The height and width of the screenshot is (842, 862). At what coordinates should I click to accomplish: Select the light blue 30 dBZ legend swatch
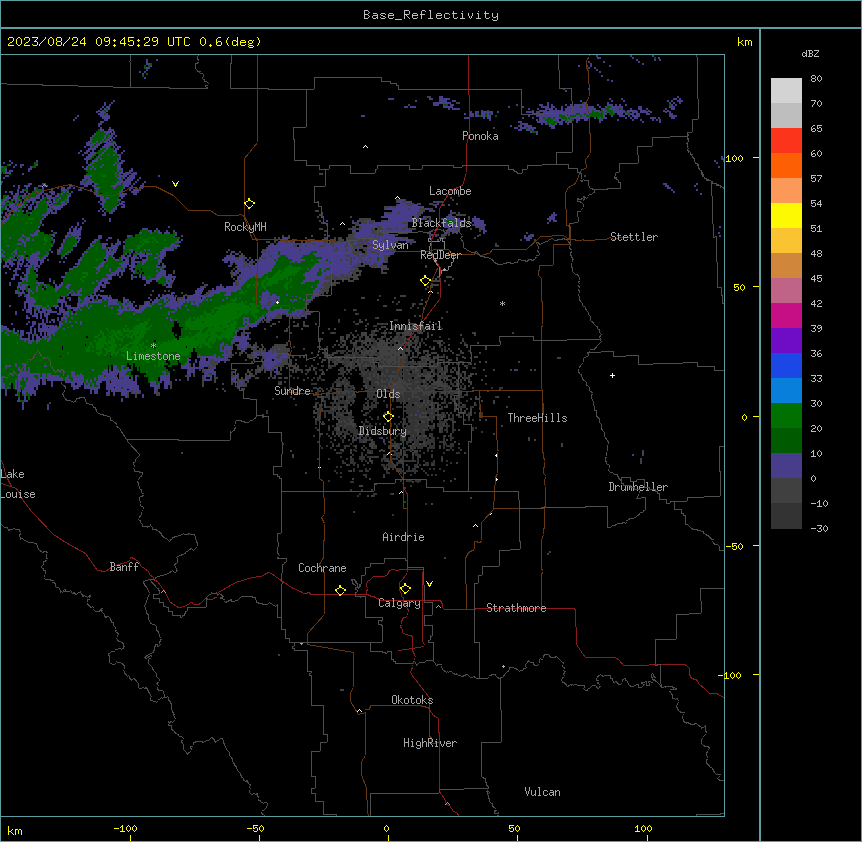point(786,391)
